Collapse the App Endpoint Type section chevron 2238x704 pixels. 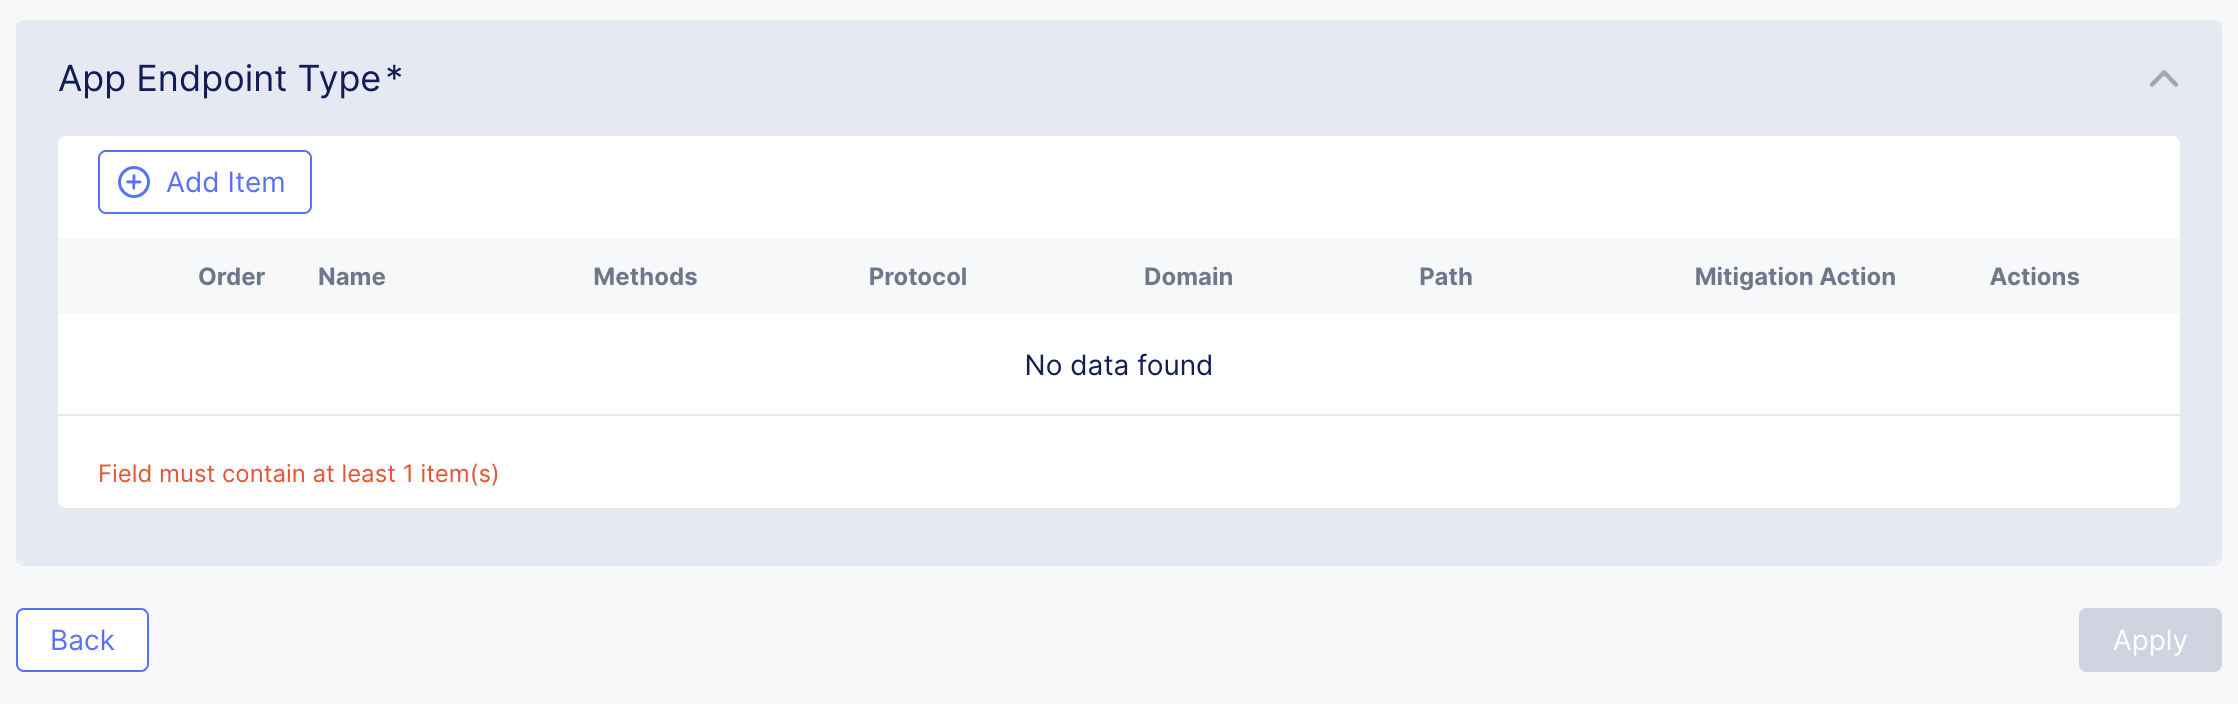(2163, 79)
